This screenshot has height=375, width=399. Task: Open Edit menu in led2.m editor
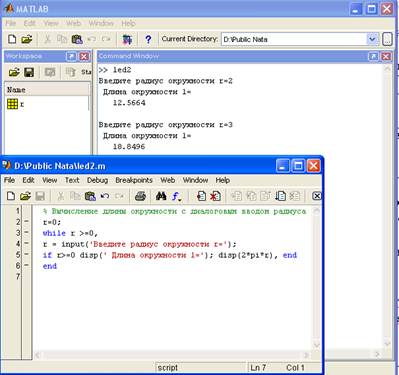[x=28, y=180]
